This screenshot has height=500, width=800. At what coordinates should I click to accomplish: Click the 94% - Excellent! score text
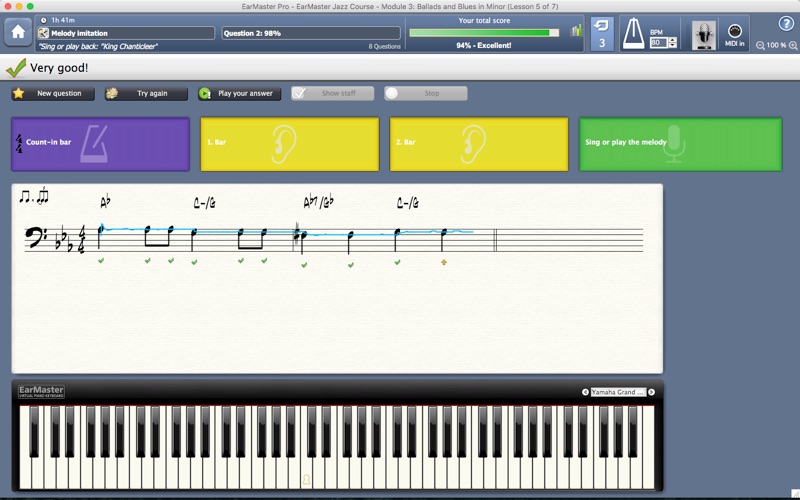[484, 45]
